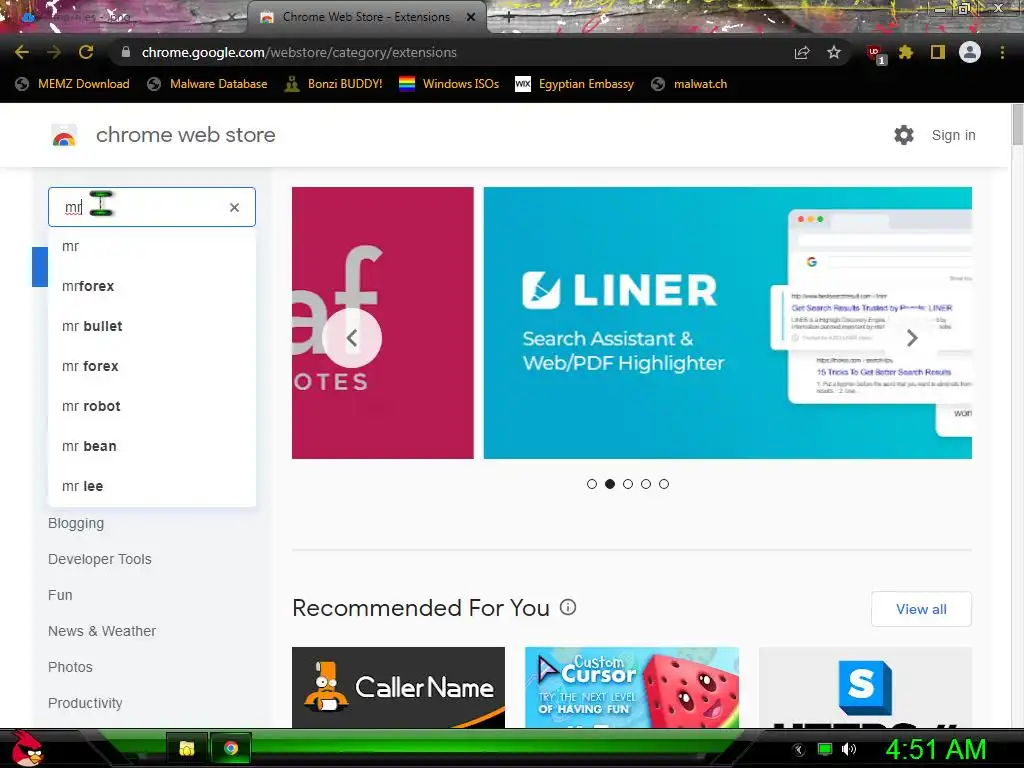
Task: Click the page vertical scrollbar thumb
Action: (x=1017, y=124)
